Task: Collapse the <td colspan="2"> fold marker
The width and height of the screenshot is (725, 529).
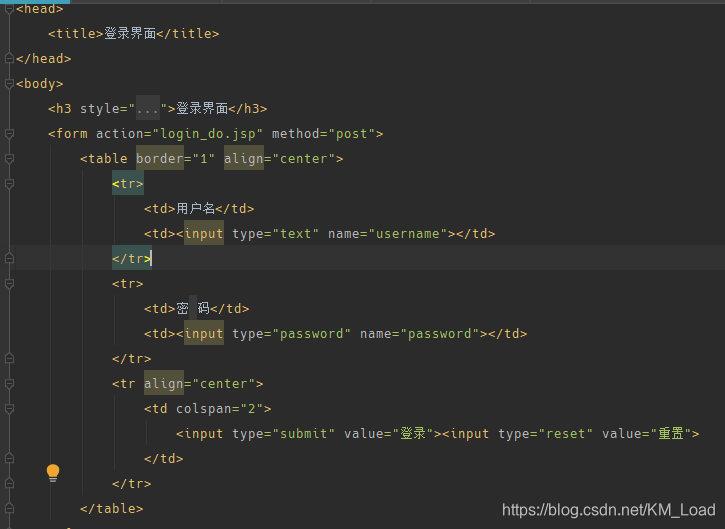Action: pyautogui.click(x=9, y=408)
